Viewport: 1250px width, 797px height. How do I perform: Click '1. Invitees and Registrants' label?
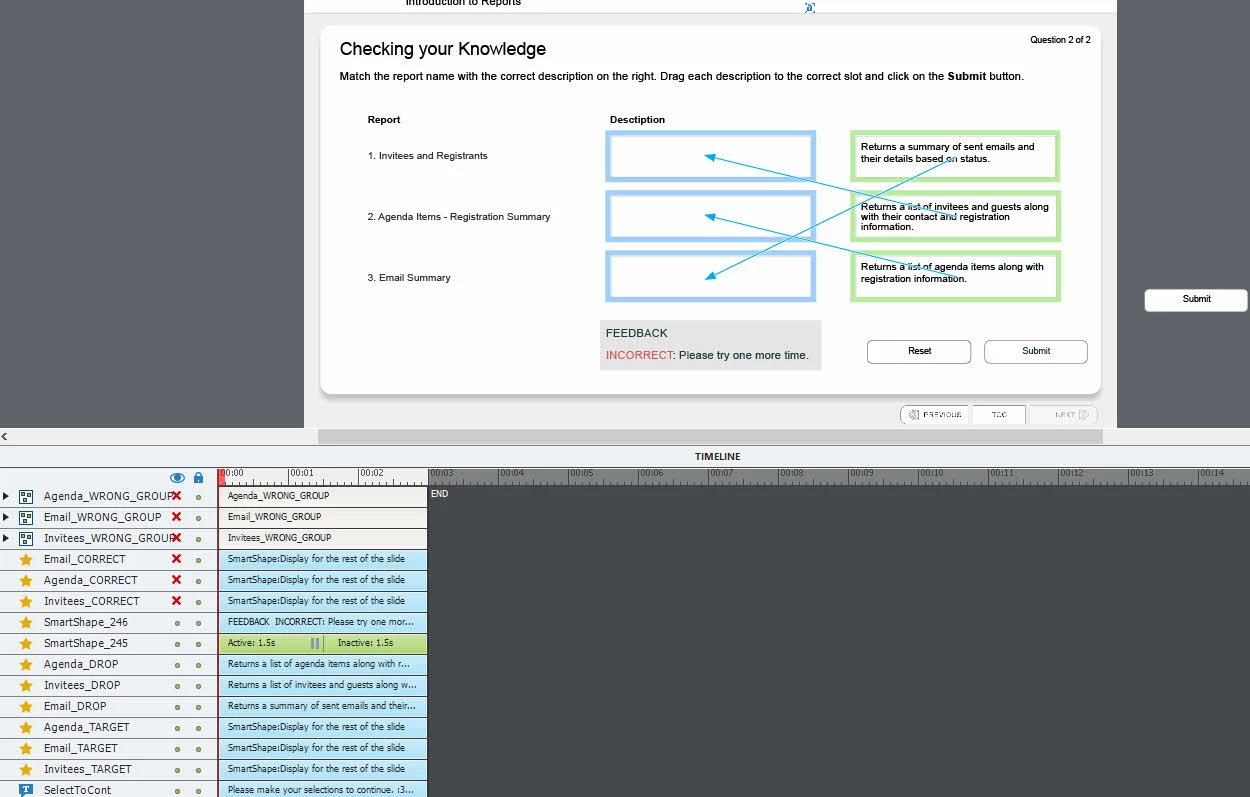click(427, 156)
